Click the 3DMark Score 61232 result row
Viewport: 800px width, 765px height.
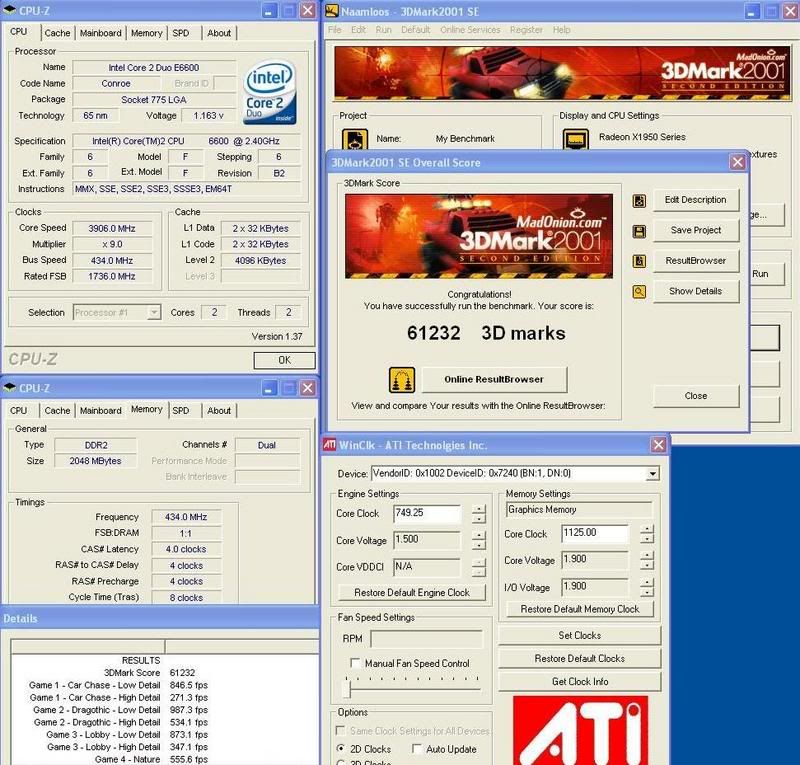pyautogui.click(x=149, y=673)
